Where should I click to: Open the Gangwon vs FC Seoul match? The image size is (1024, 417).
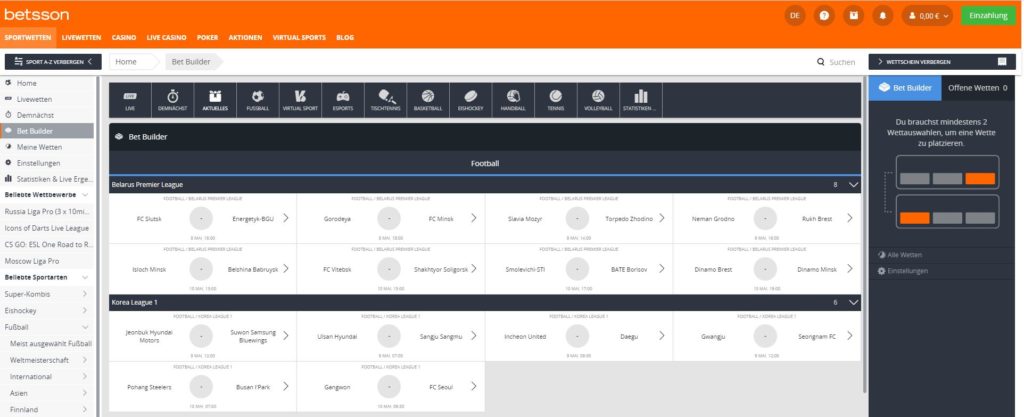click(x=391, y=387)
